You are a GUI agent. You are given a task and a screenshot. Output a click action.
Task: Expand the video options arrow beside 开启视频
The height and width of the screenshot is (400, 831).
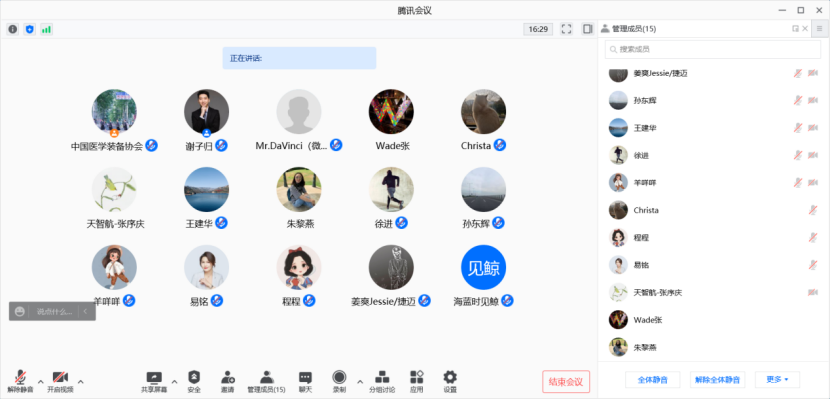81,381
